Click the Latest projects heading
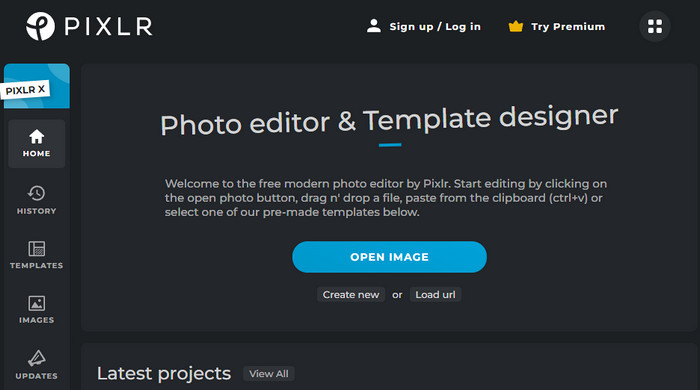The height and width of the screenshot is (390, 700). tap(164, 374)
